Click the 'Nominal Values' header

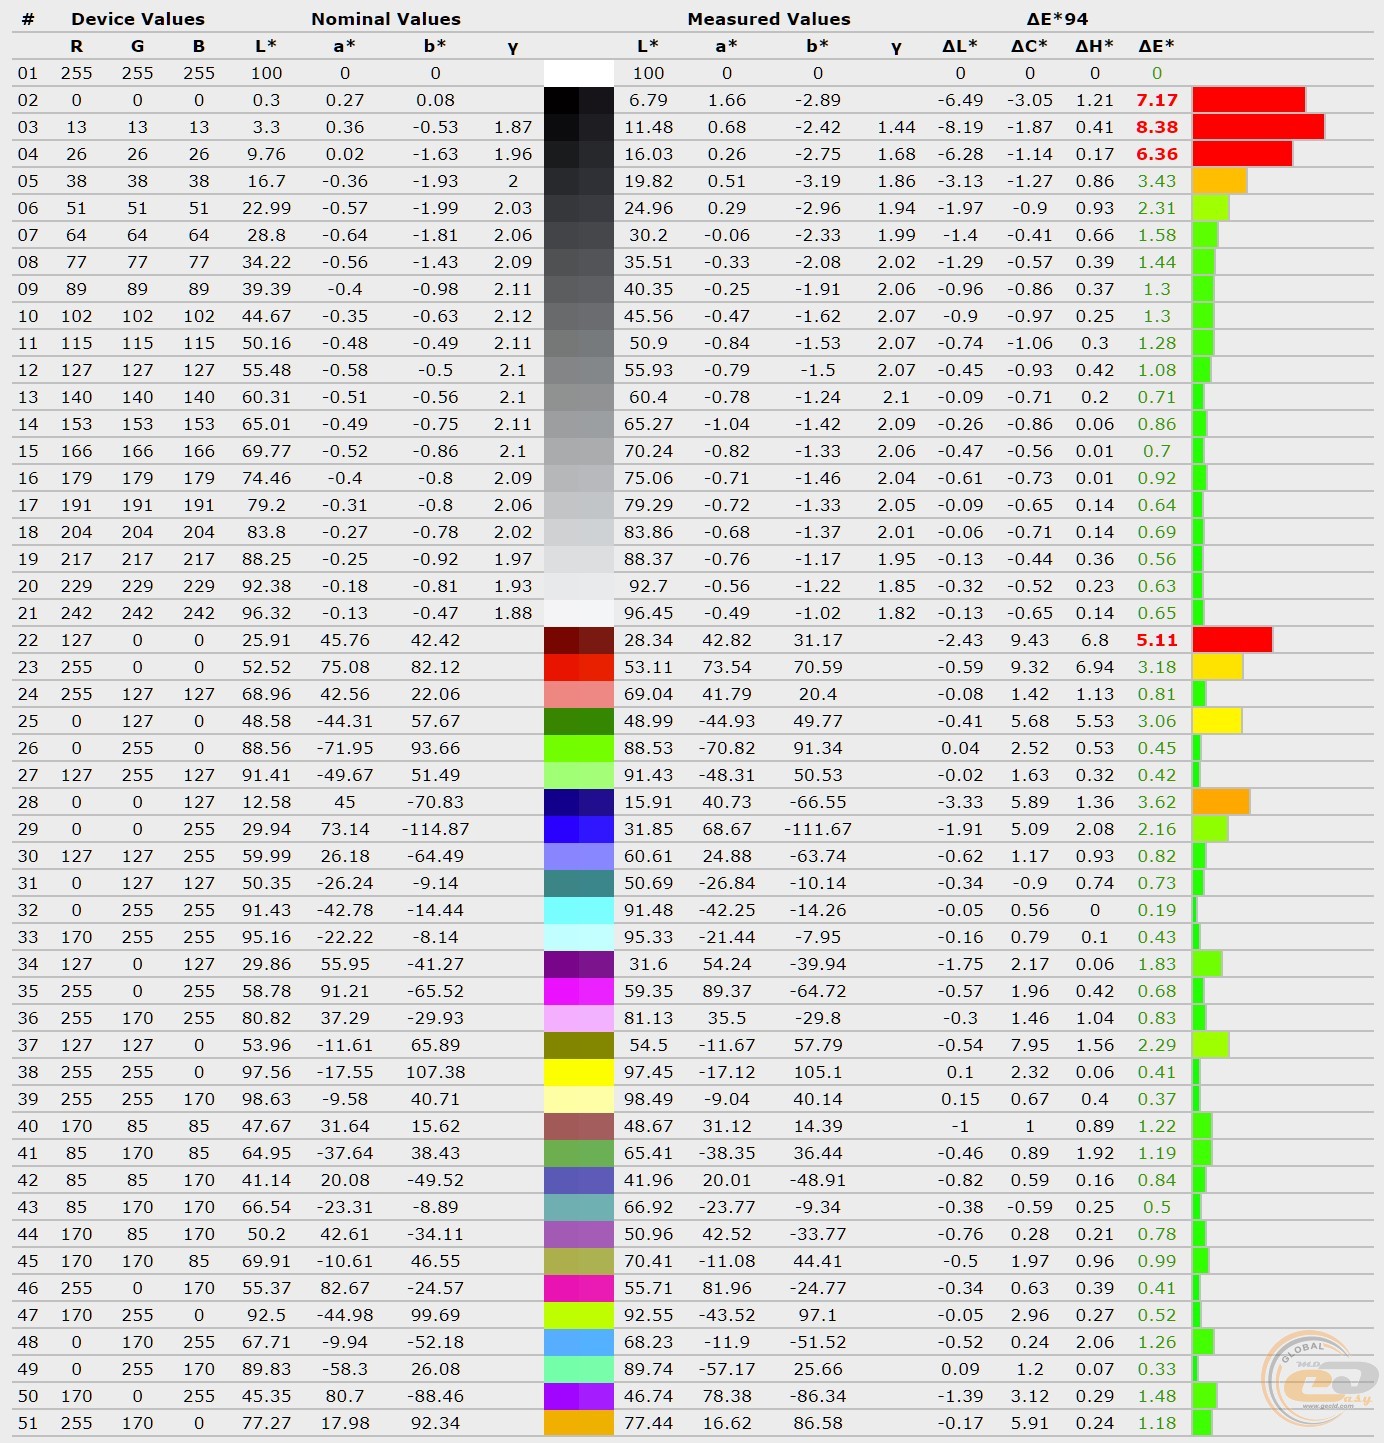pyautogui.click(x=386, y=19)
